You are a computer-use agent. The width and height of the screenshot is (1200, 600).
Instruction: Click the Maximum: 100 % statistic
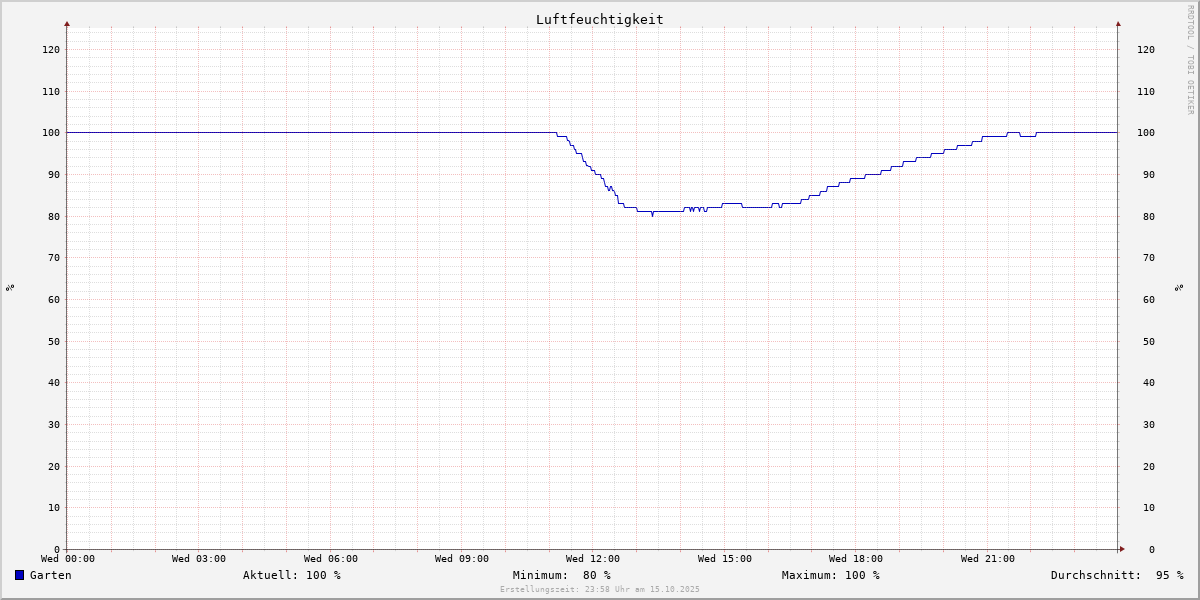click(x=830, y=575)
